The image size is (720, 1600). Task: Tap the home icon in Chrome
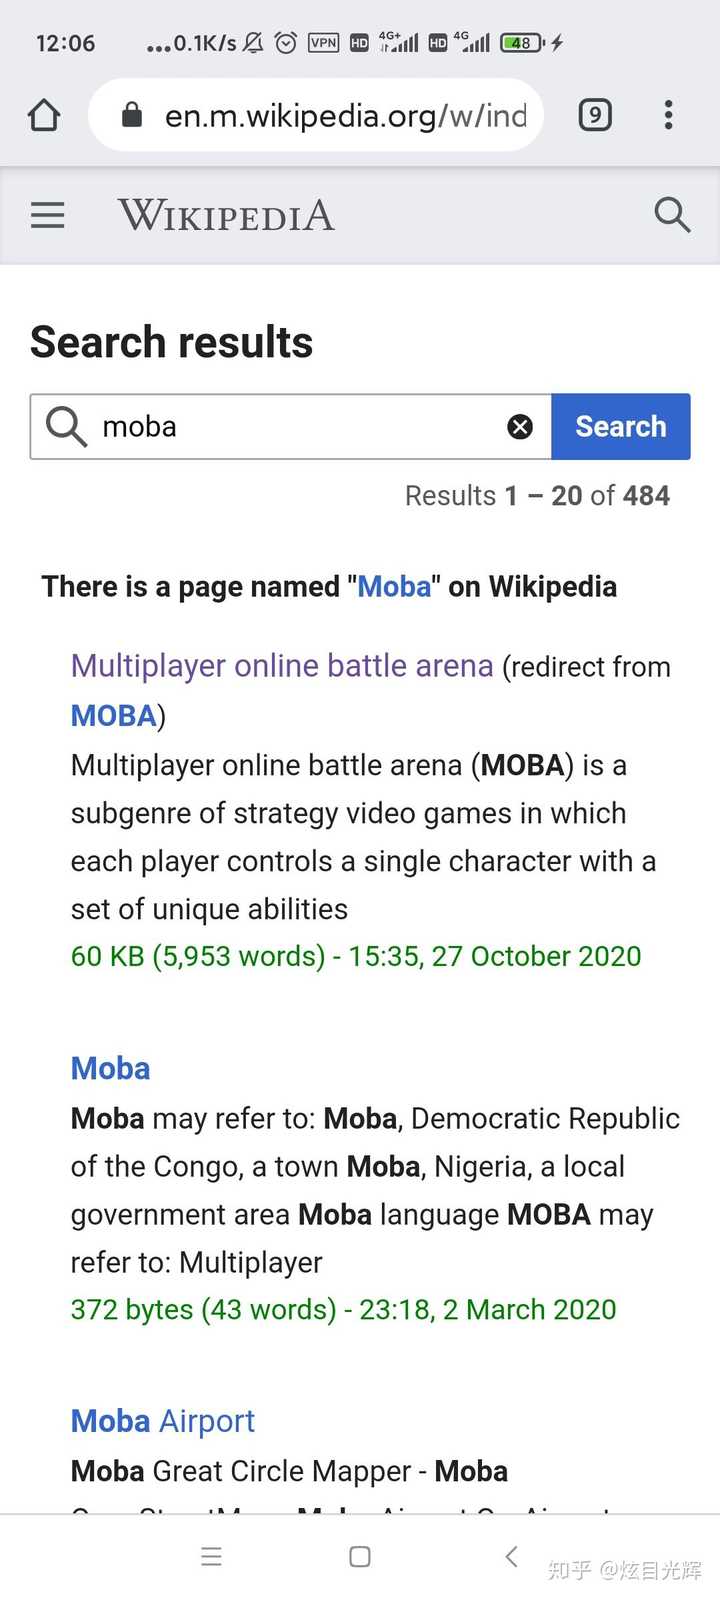coord(43,115)
